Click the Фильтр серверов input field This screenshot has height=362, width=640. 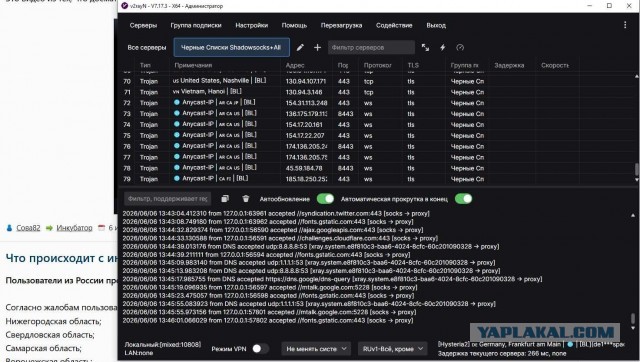pyautogui.click(x=371, y=47)
